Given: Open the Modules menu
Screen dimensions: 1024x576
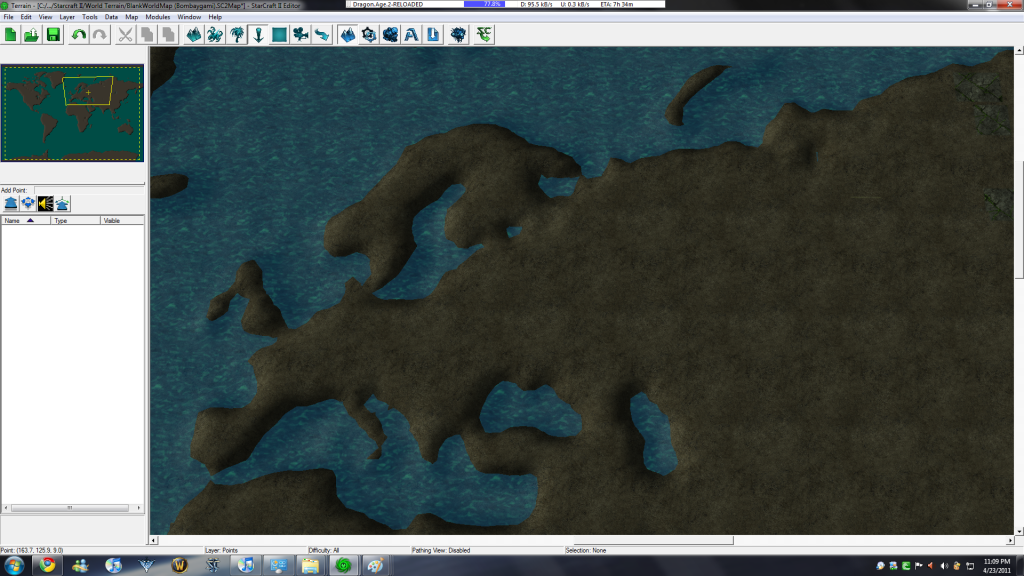Looking at the screenshot, I should 157,17.
